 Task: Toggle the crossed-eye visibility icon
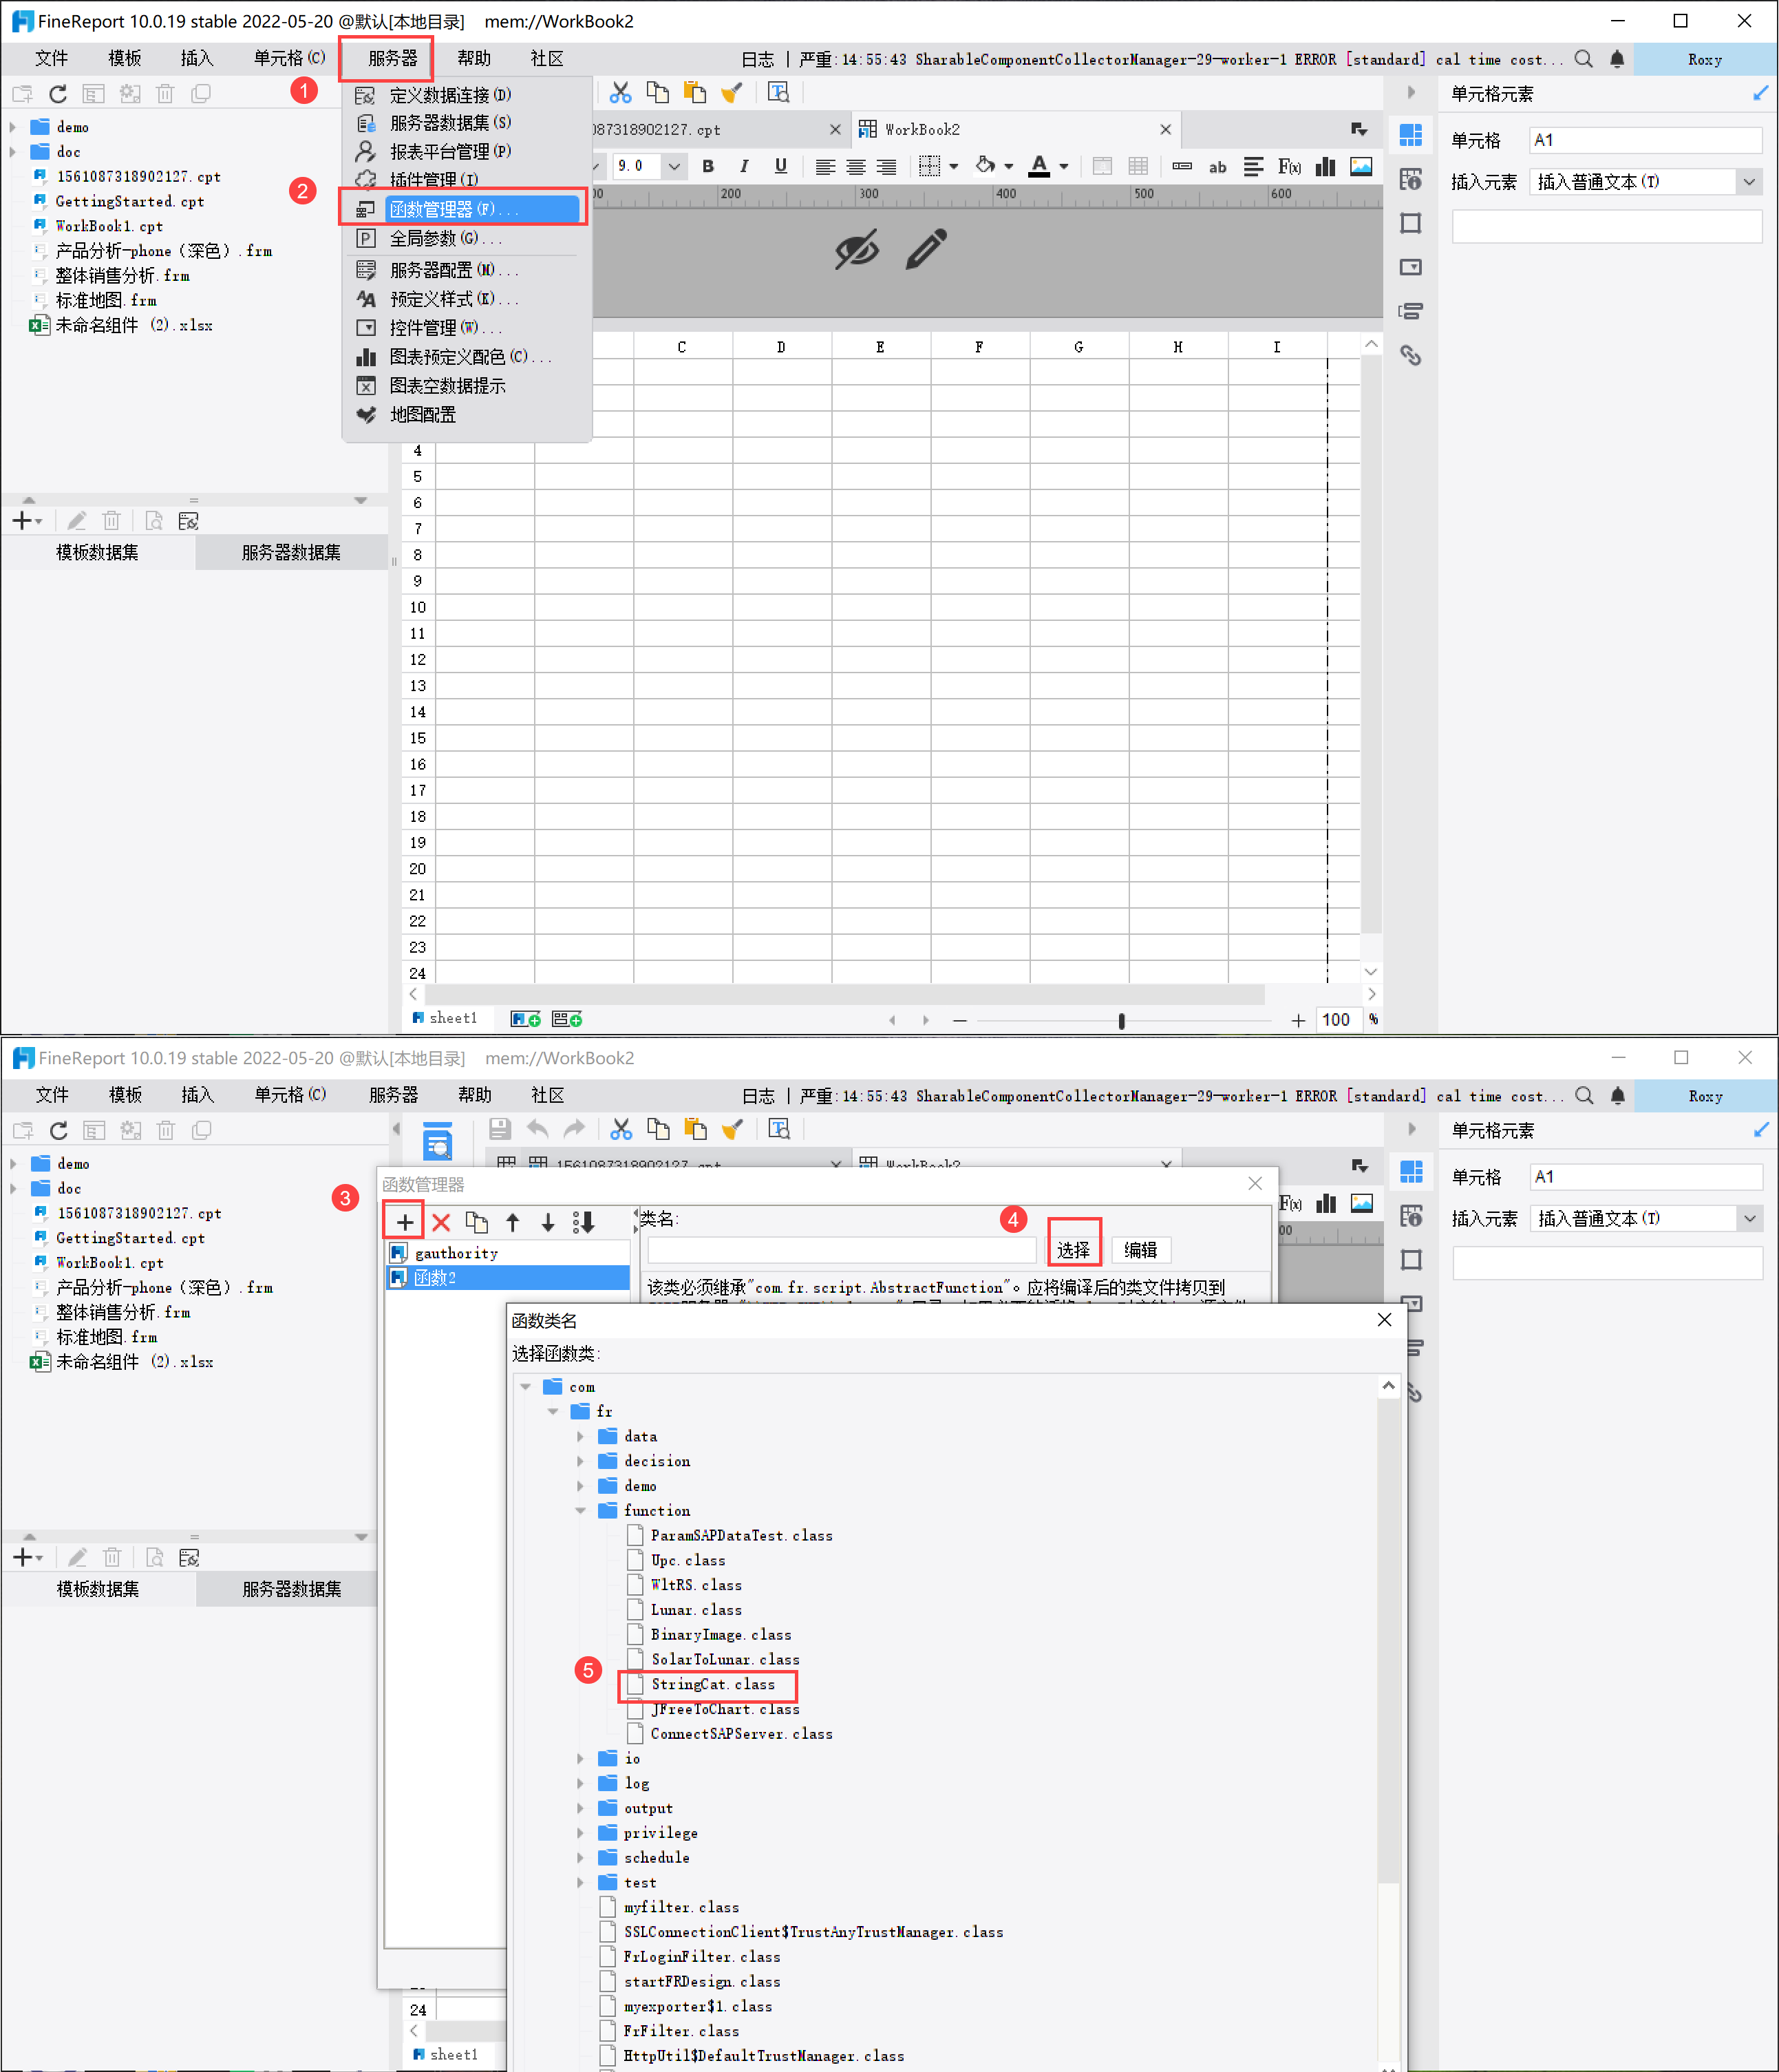856,250
